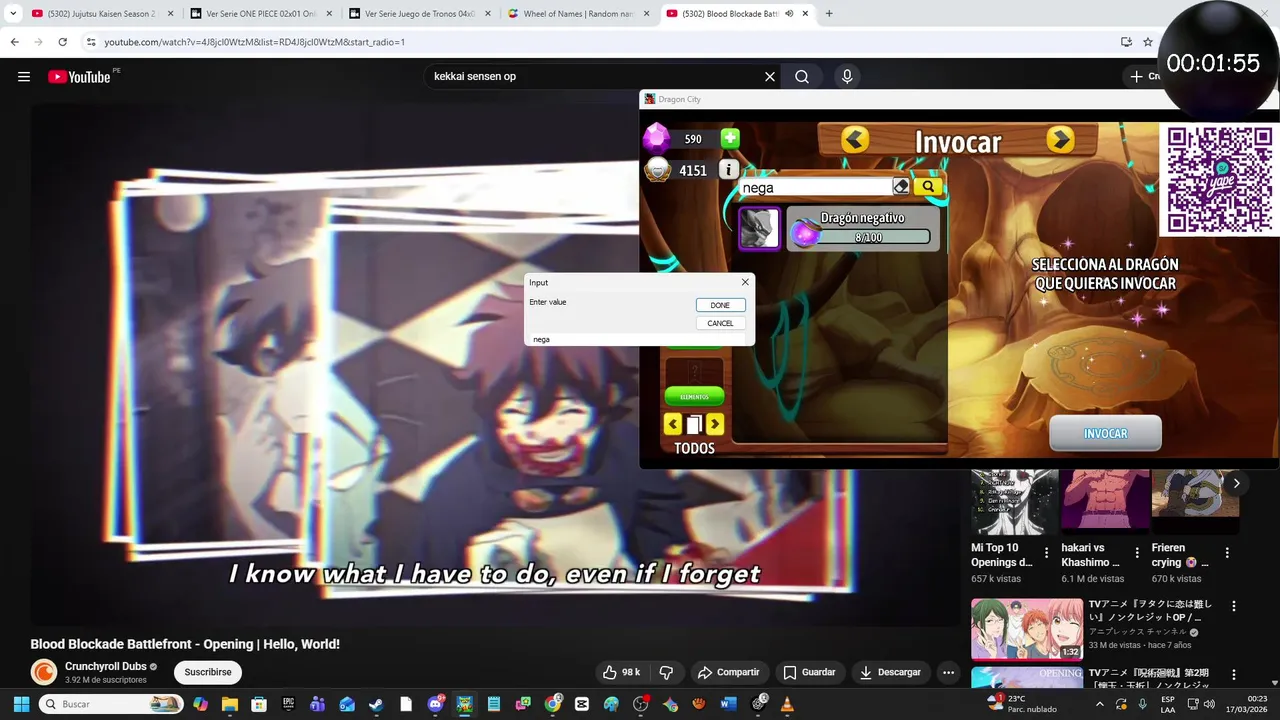Switch to Ver Serie ONE PIECE tab
The image size is (1280, 720).
pyautogui.click(x=260, y=14)
